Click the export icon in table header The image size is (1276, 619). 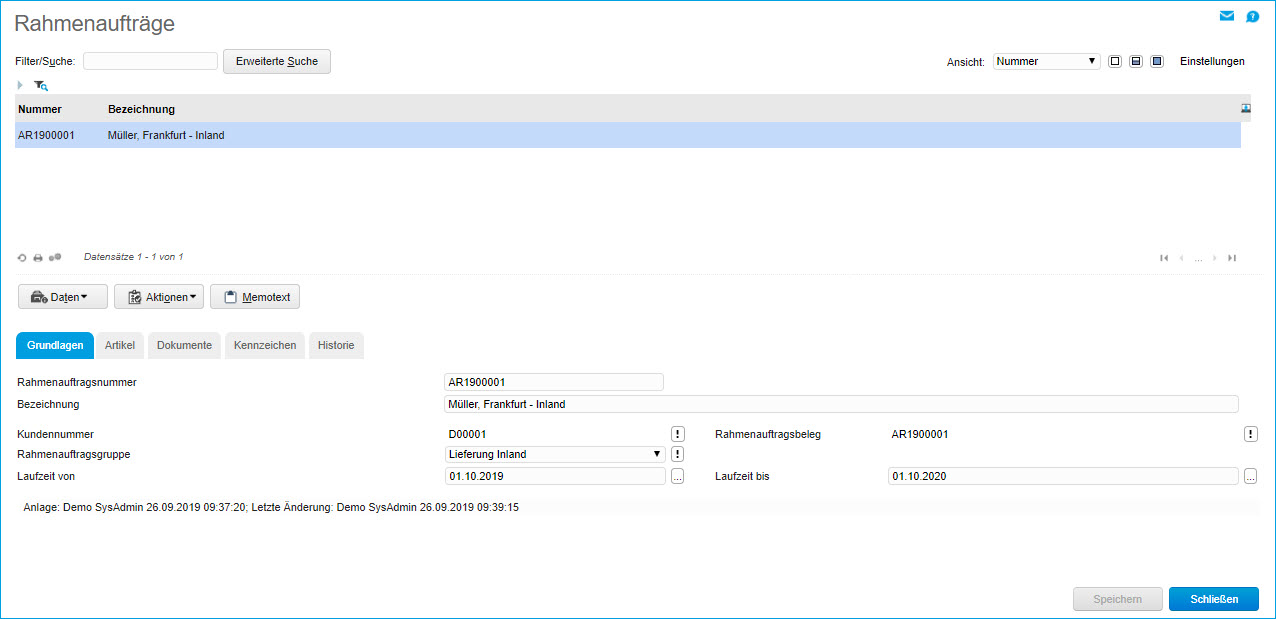pyautogui.click(x=1246, y=108)
